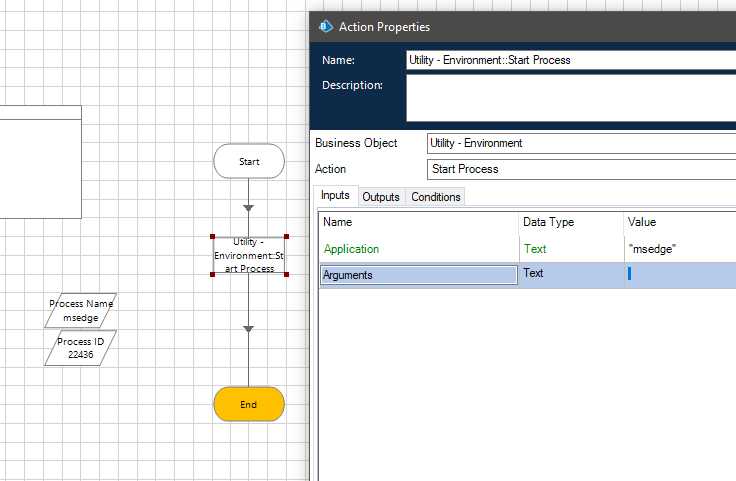Image resolution: width=736 pixels, height=481 pixels.
Task: Switch to the Inputs tab
Action: click(335, 196)
